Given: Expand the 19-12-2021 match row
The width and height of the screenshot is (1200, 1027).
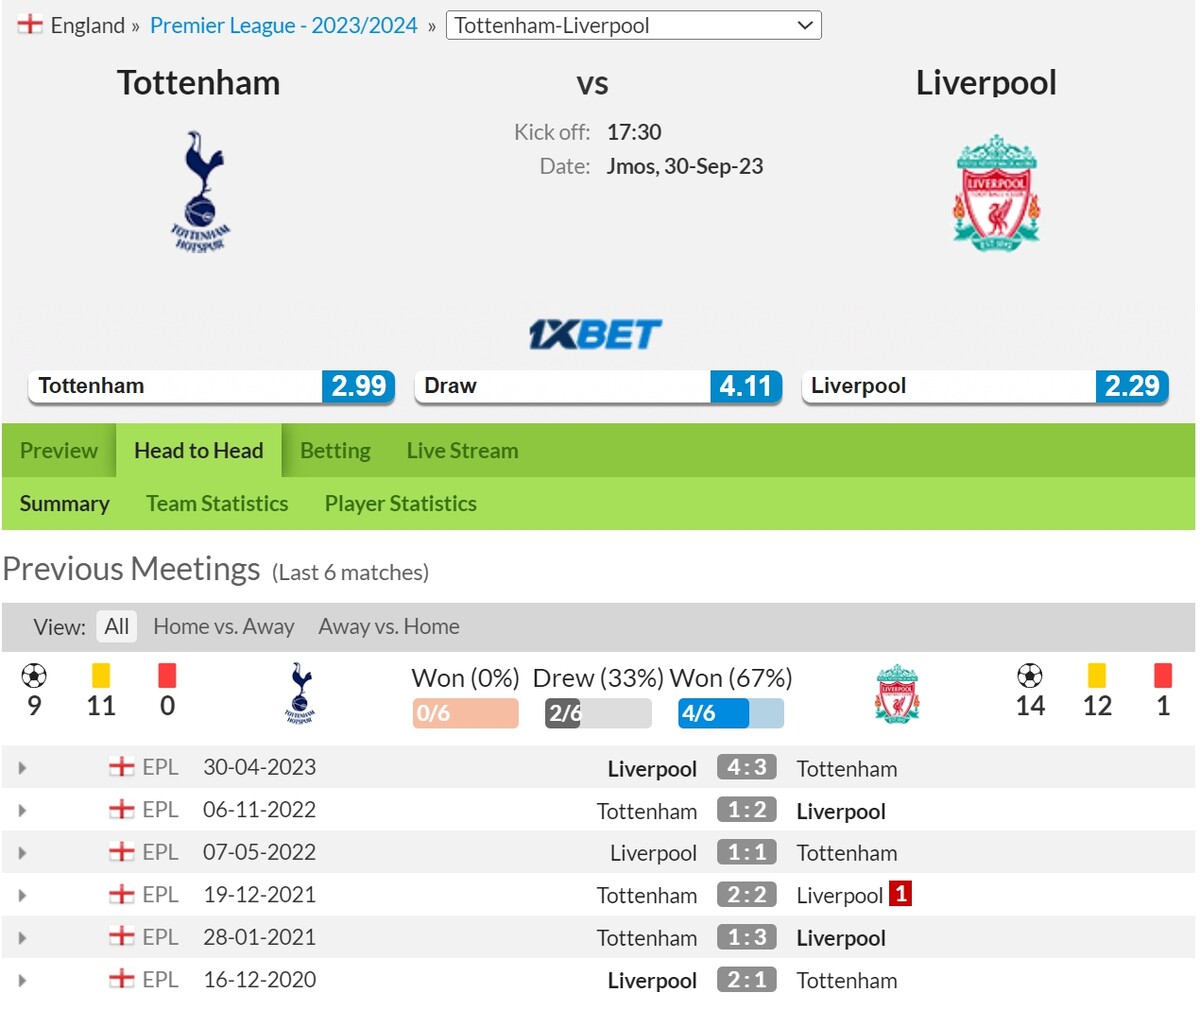Looking at the screenshot, I should (22, 895).
